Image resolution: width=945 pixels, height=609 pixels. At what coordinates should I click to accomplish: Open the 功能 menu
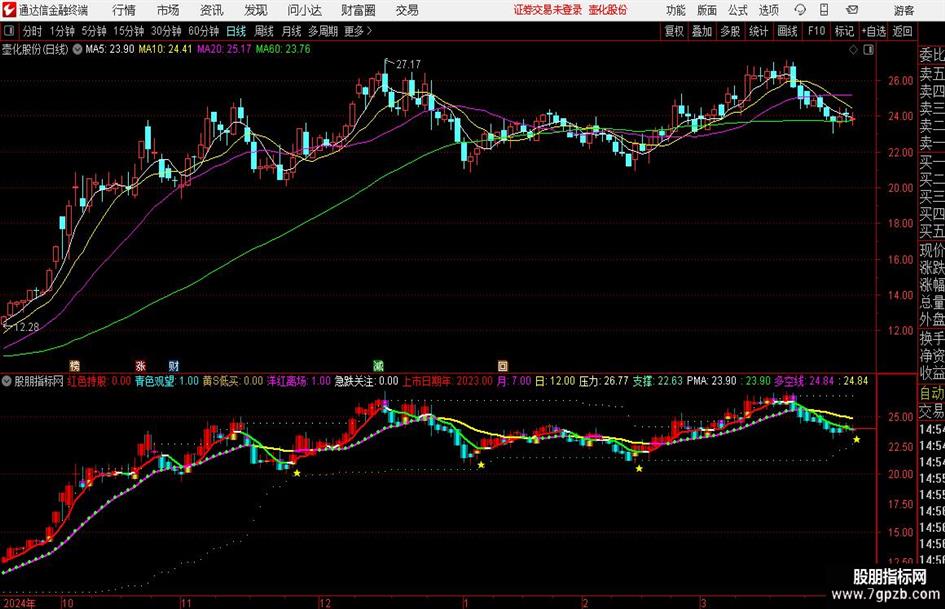click(676, 10)
